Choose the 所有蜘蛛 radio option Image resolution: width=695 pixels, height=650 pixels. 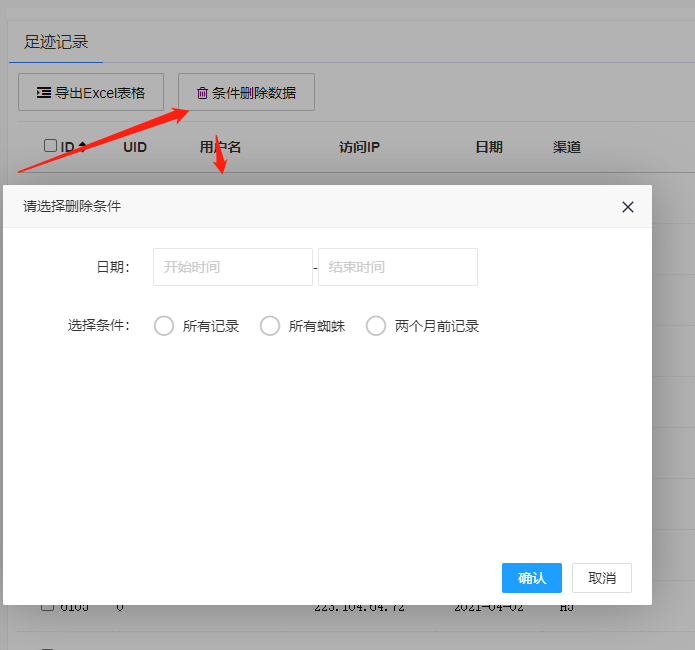[270, 326]
